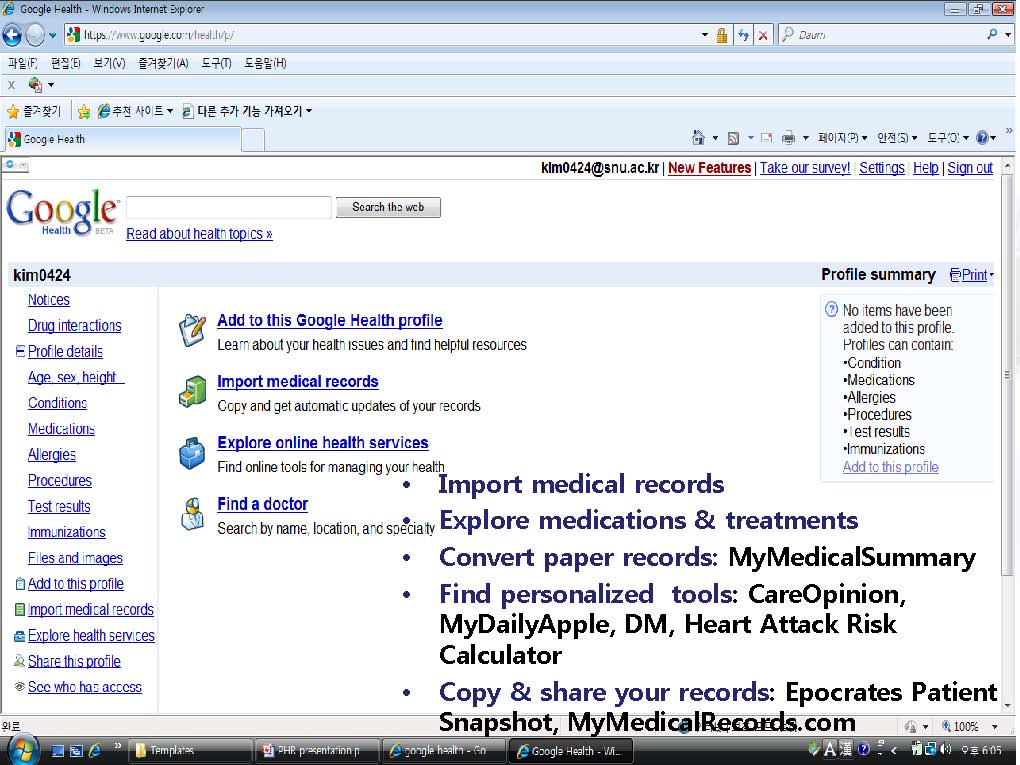Click the volume speaker tray icon

tap(946, 749)
